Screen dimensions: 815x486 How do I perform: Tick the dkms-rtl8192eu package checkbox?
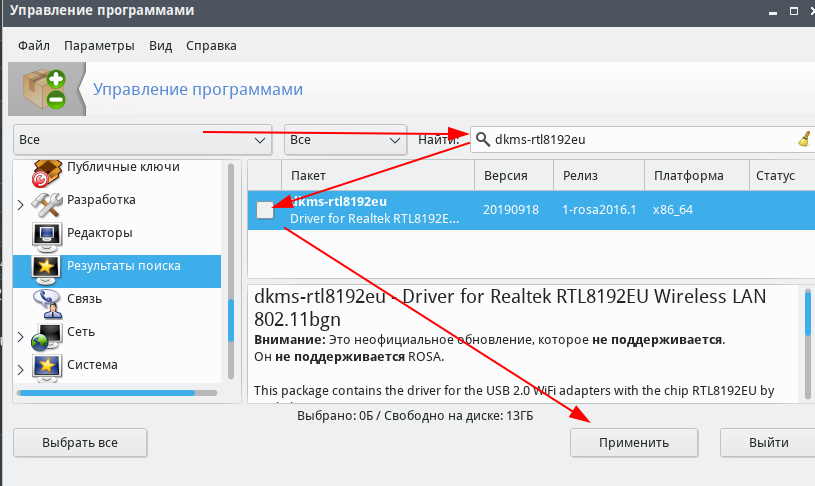(x=265, y=210)
